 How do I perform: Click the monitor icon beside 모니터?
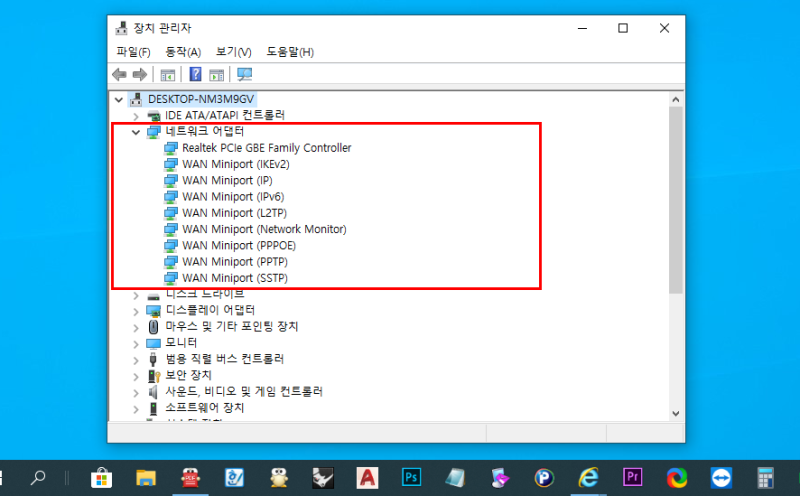[x=154, y=343]
